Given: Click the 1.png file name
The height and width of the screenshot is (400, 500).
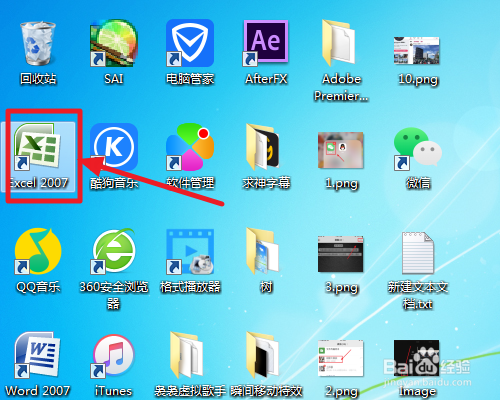Looking at the screenshot, I should pyautogui.click(x=342, y=183).
